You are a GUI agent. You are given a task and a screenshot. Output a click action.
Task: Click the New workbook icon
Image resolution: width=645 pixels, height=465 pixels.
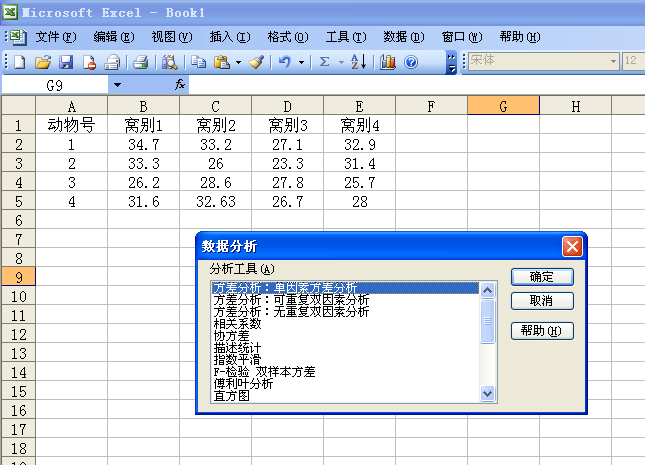19,63
